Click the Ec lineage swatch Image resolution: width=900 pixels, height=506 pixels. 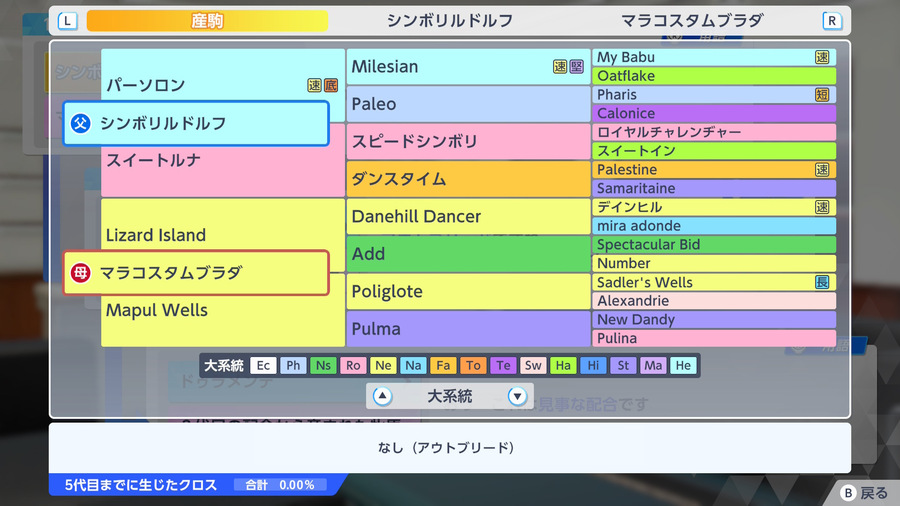pyautogui.click(x=263, y=365)
